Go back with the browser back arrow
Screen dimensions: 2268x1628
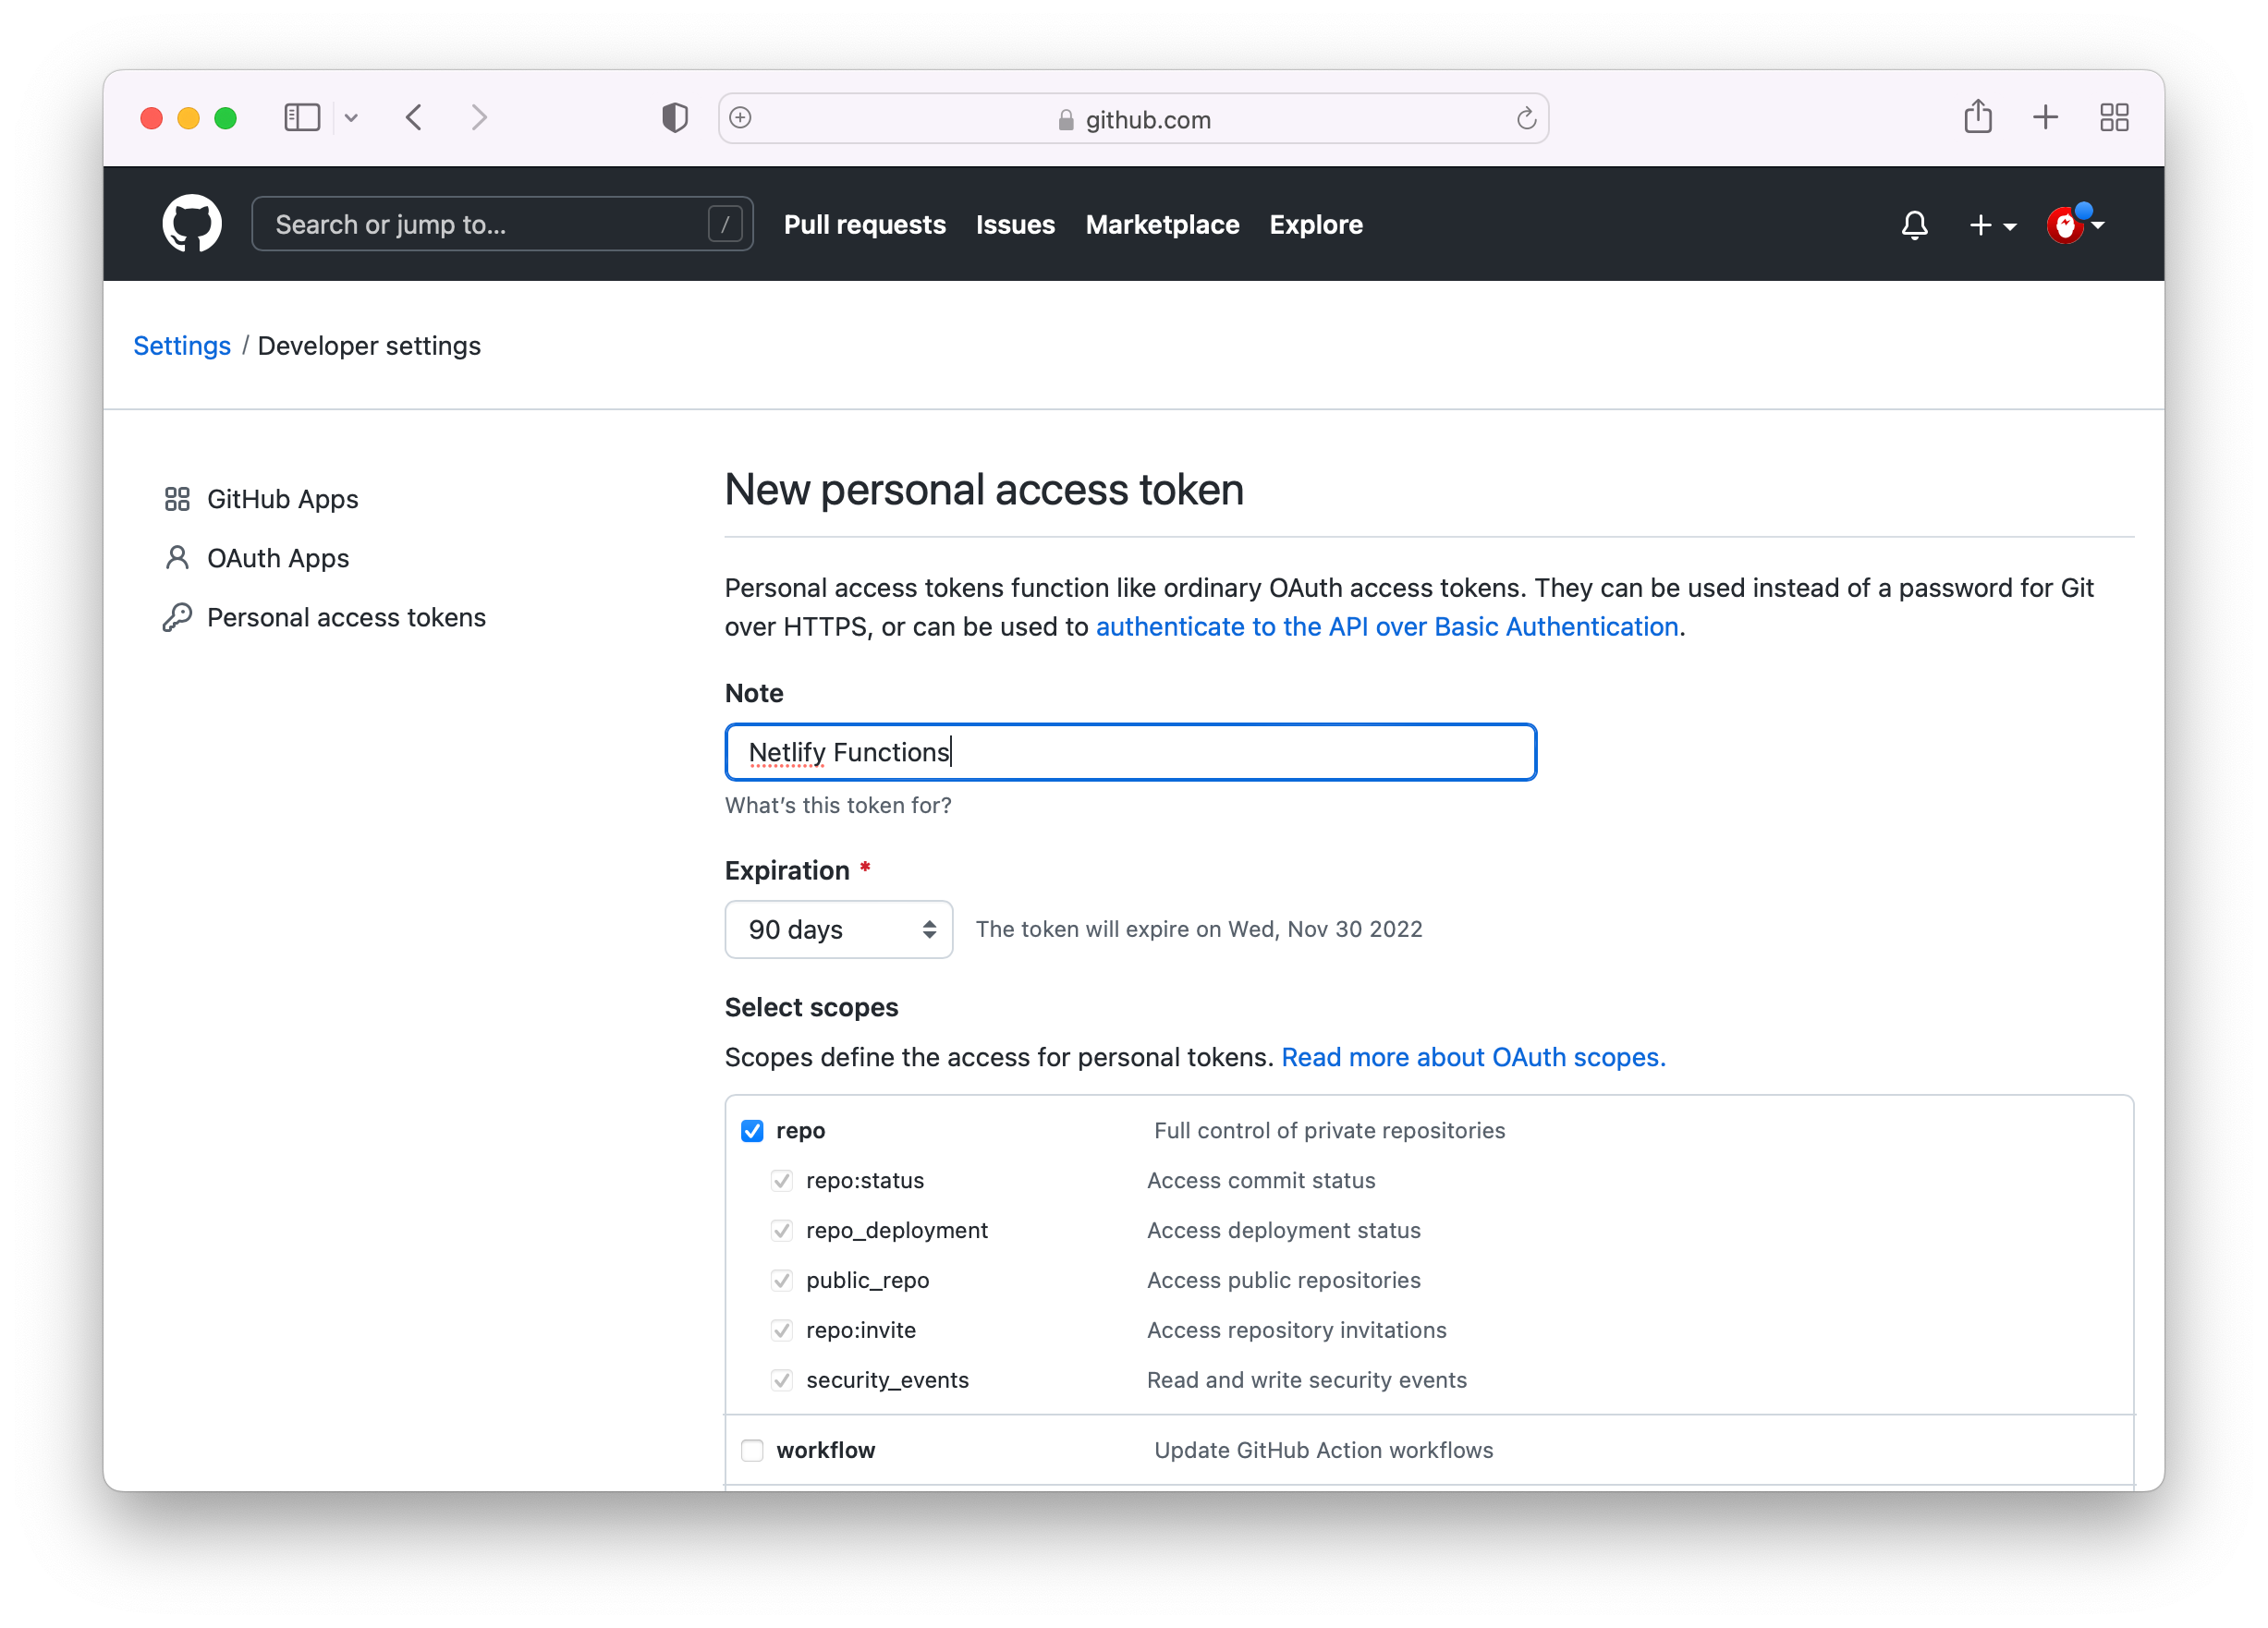(414, 118)
